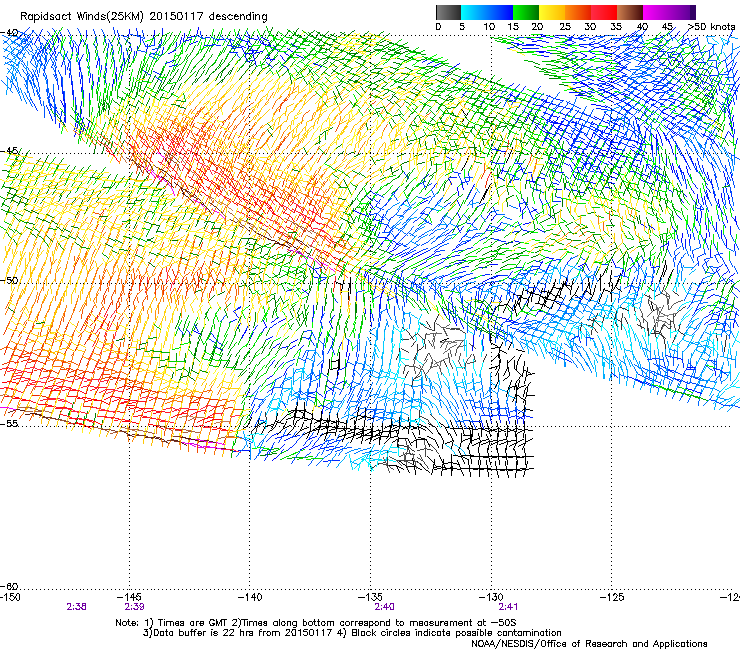Select the cyan-blue 5-15 knots legend swatch
Screen dimensions: 740x650
click(487, 12)
